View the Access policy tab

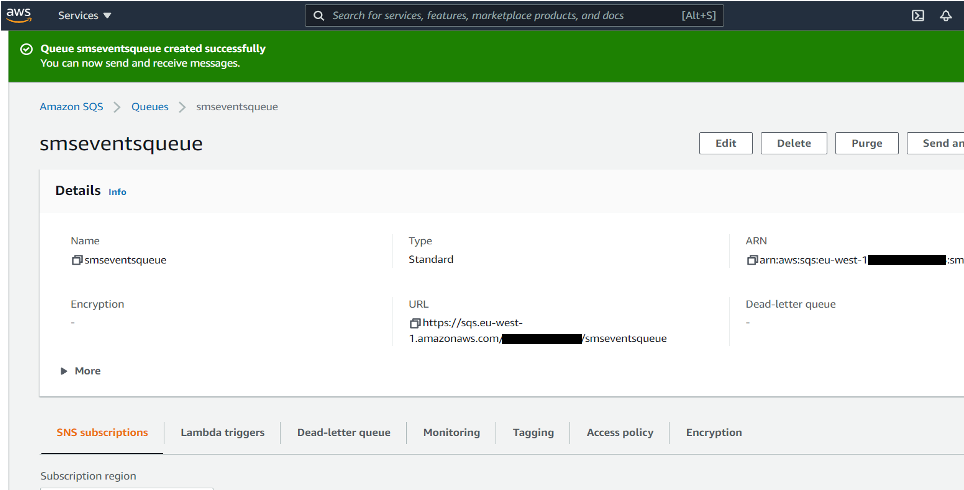pyautogui.click(x=620, y=432)
